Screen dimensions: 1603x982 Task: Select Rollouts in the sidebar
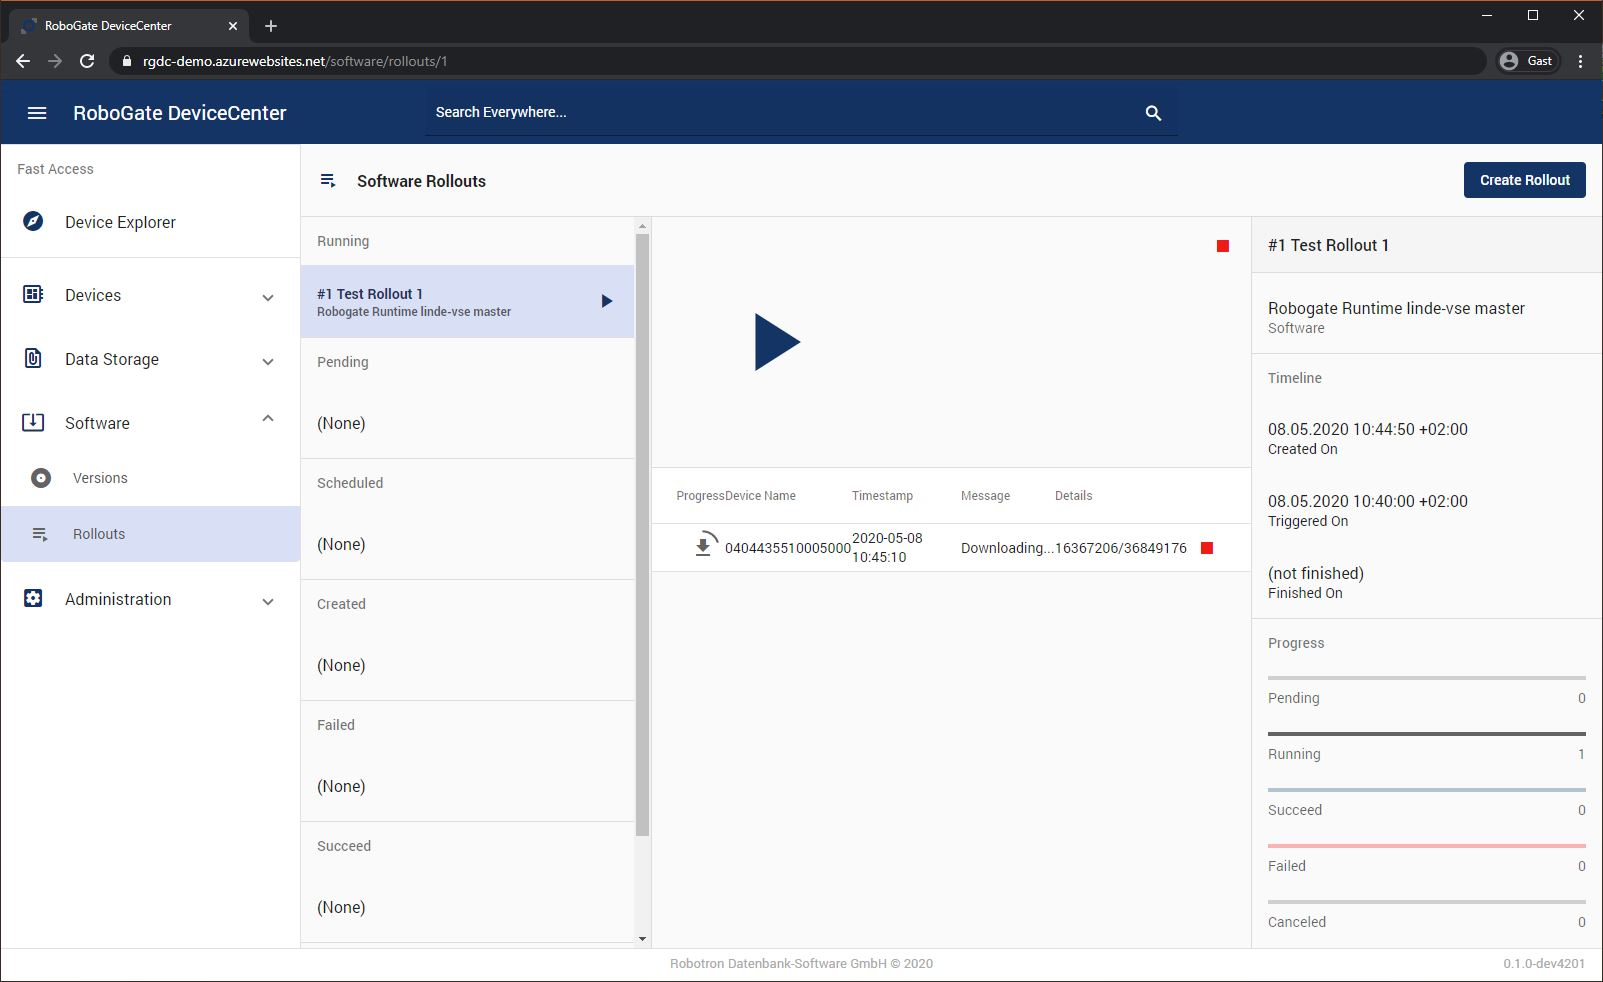[99, 534]
